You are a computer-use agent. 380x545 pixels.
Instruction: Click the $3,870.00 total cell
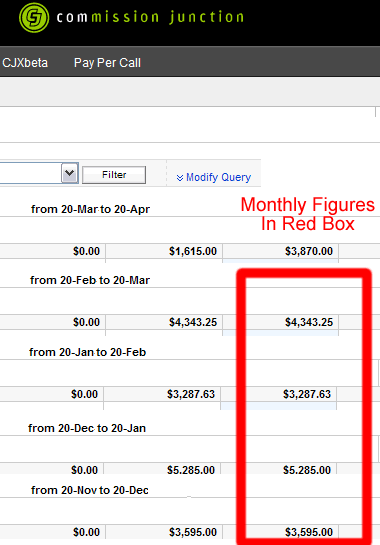pos(309,251)
